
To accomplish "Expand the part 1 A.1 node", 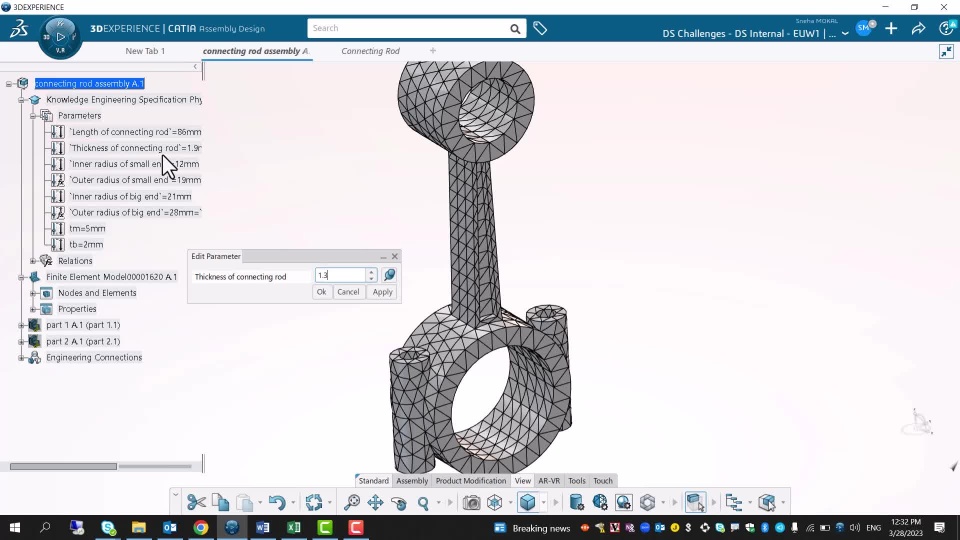I will (x=21, y=325).
